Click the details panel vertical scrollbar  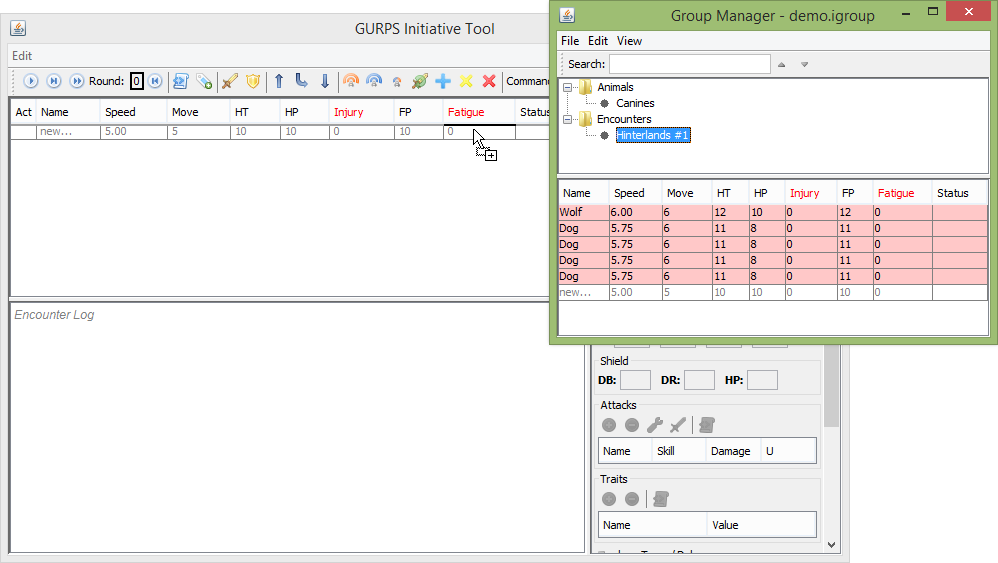[831, 388]
